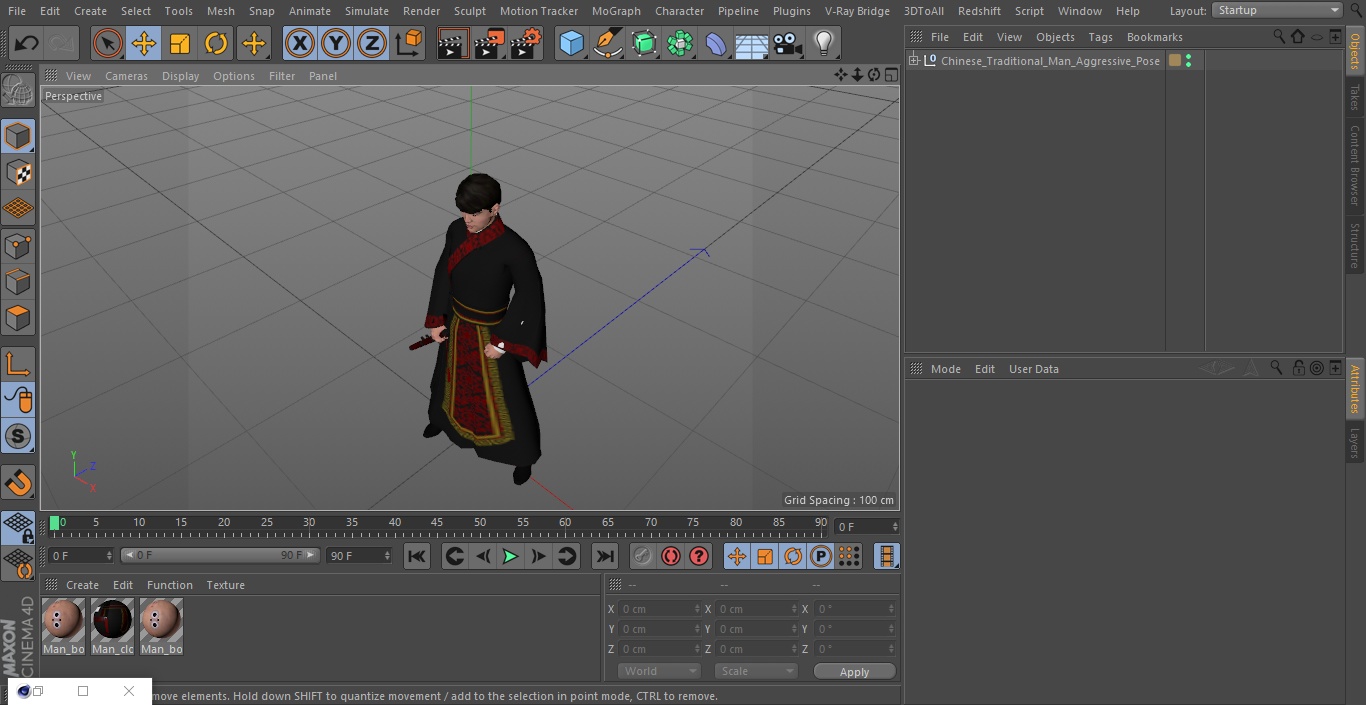Open Attributes Mode menu
The image size is (1366, 705).
945,369
